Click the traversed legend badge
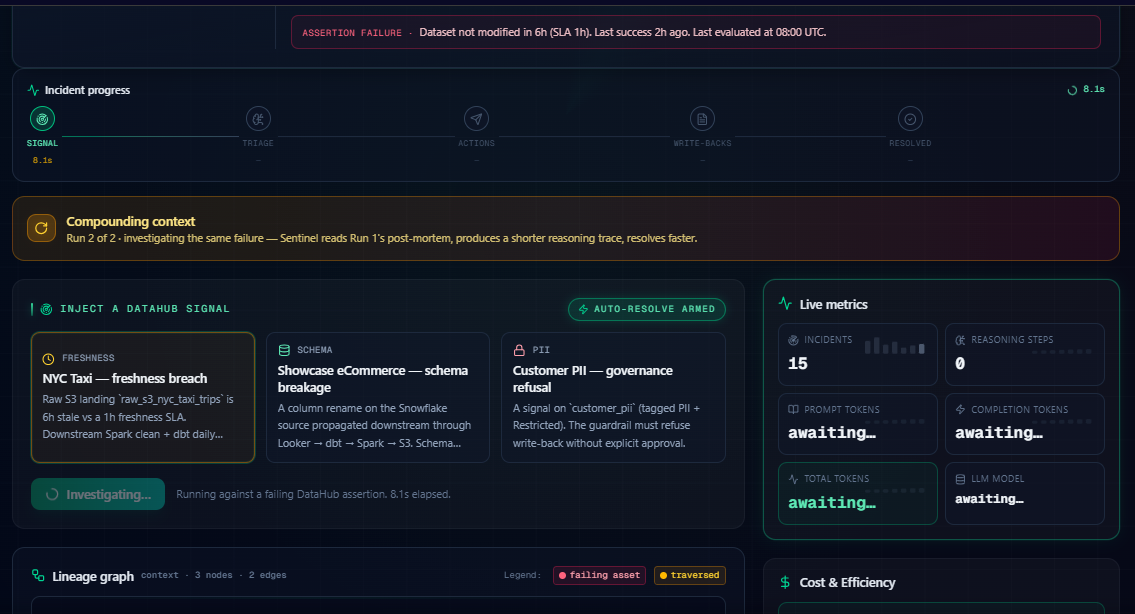Screen dimensions: 1135x614 [689, 575]
